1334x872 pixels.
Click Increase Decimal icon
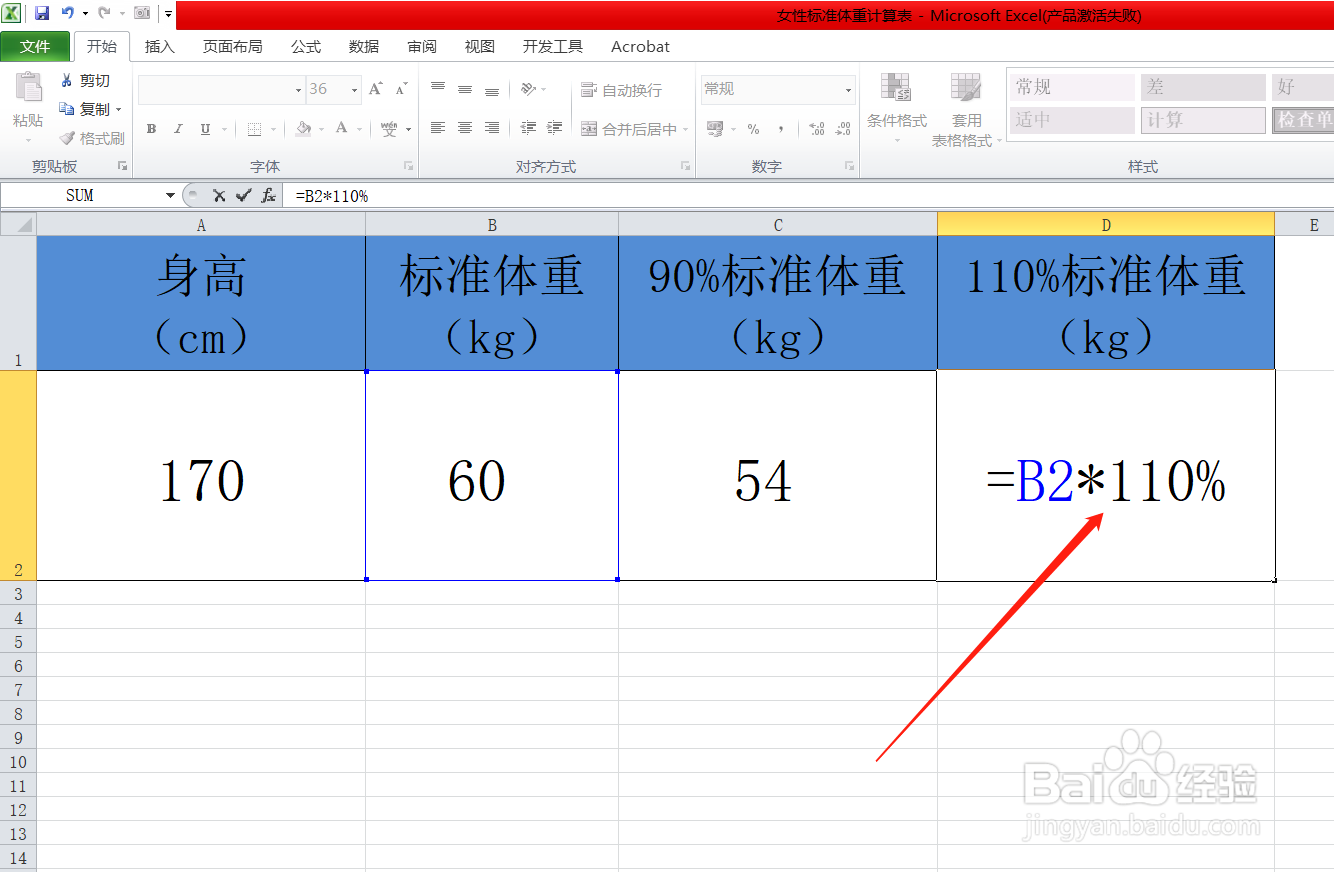click(x=817, y=129)
